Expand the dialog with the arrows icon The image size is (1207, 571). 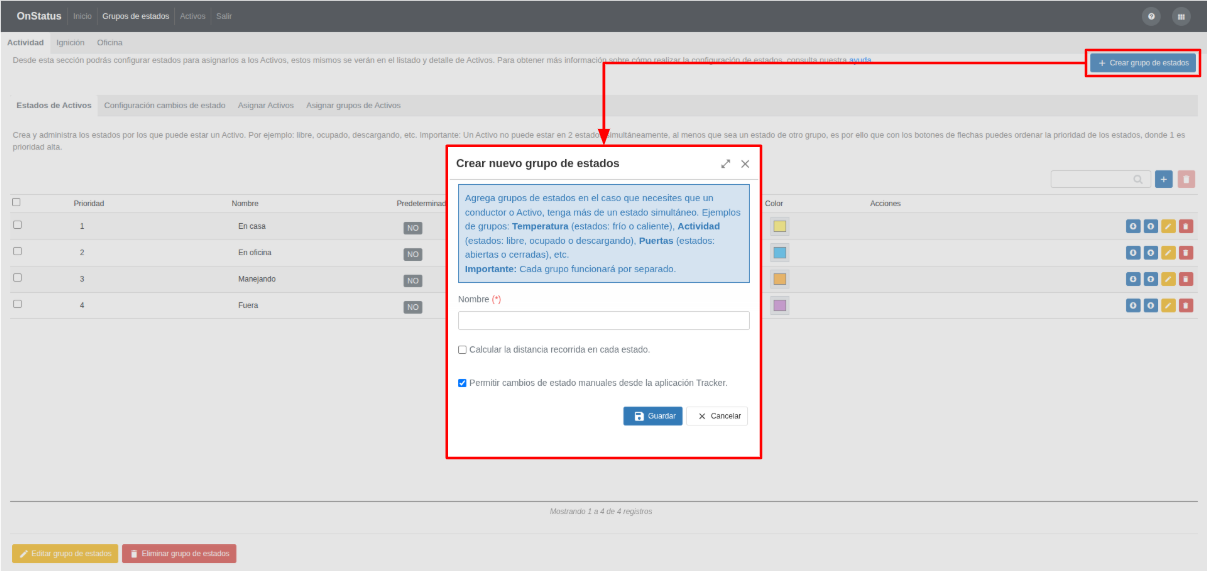pyautogui.click(x=726, y=163)
